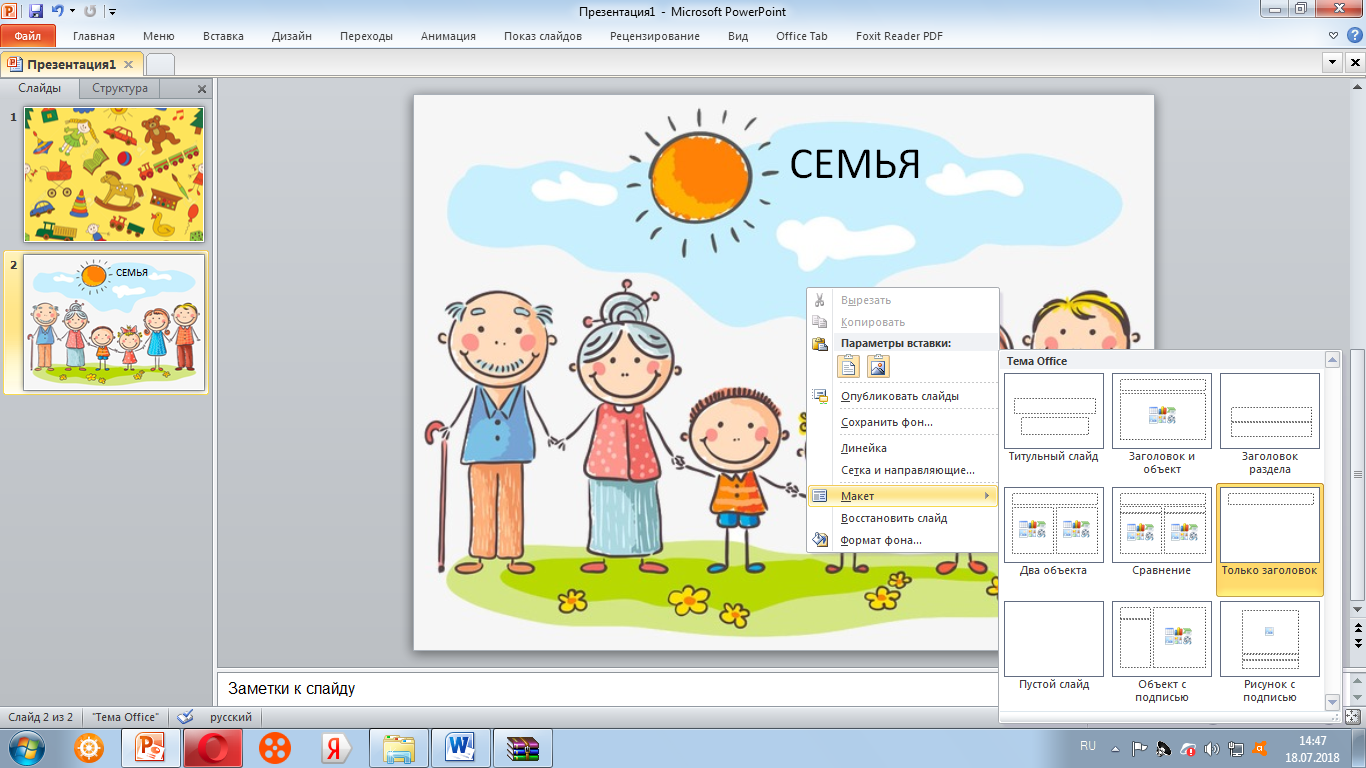Toggle the Линейка ruler option

click(x=863, y=448)
